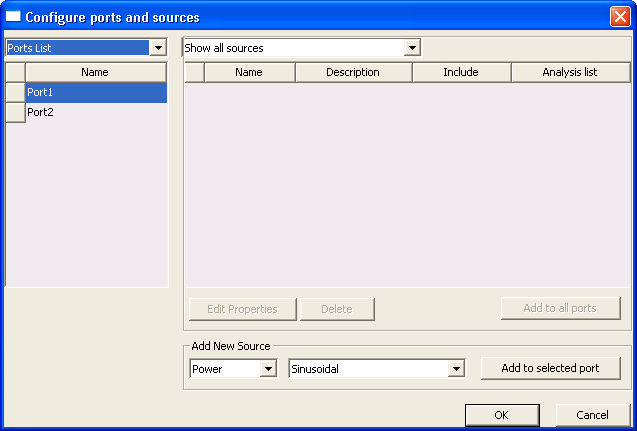Close the Configure ports and sources window
Screen dimensions: 637x431
tap(619, 17)
